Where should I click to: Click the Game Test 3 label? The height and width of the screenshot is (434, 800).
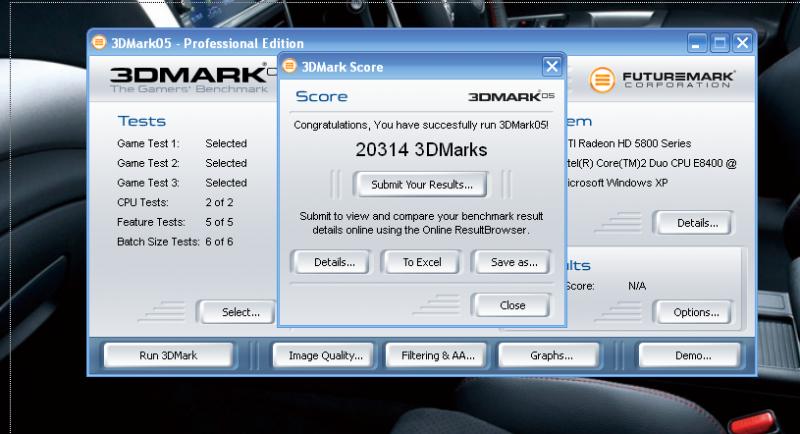[148, 183]
